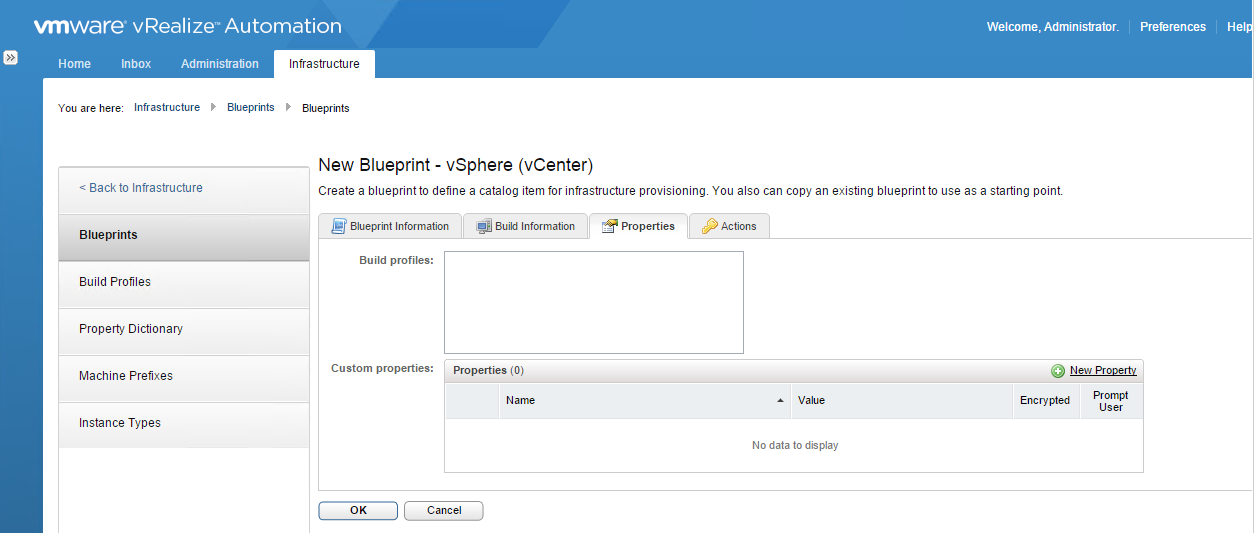1254x533 pixels.
Task: Open Property Dictionary in left menu
Action: (x=184, y=329)
